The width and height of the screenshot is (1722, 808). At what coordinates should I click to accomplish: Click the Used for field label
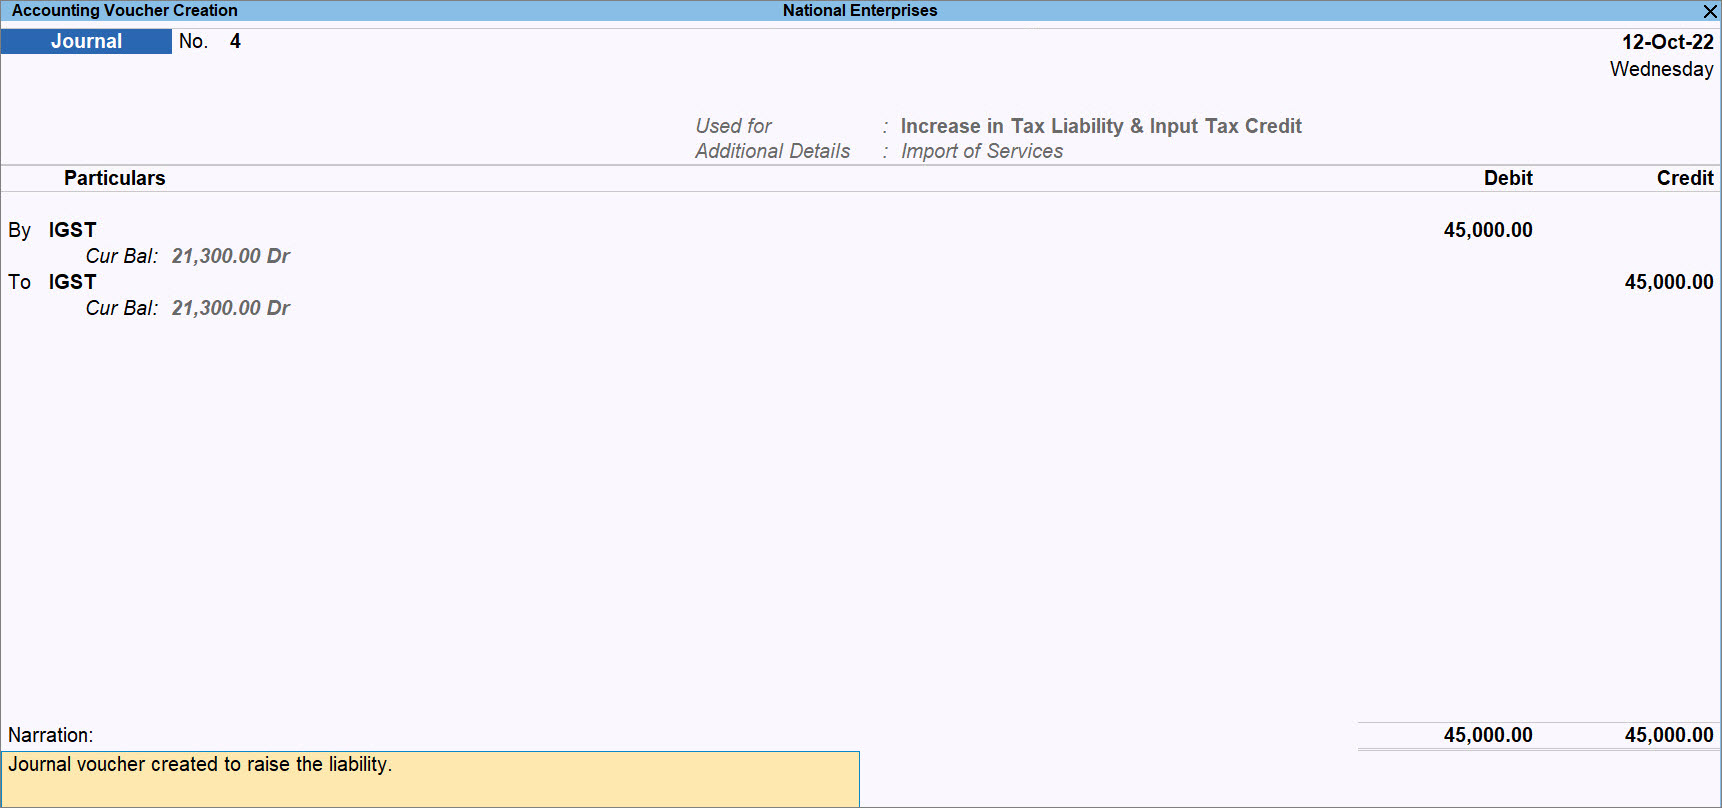pos(733,126)
